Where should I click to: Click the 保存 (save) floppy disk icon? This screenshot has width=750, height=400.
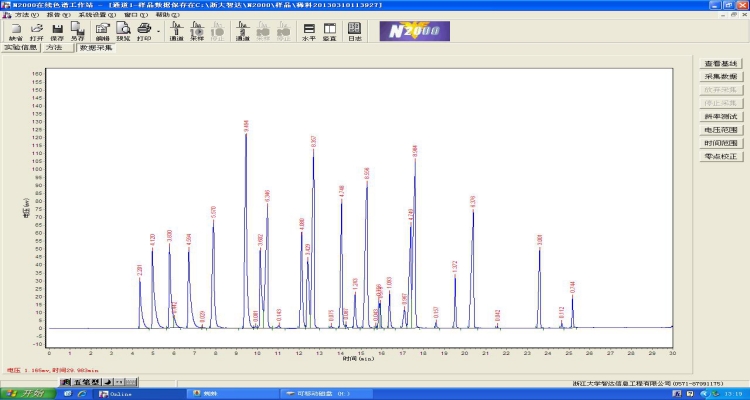pyautogui.click(x=57, y=31)
